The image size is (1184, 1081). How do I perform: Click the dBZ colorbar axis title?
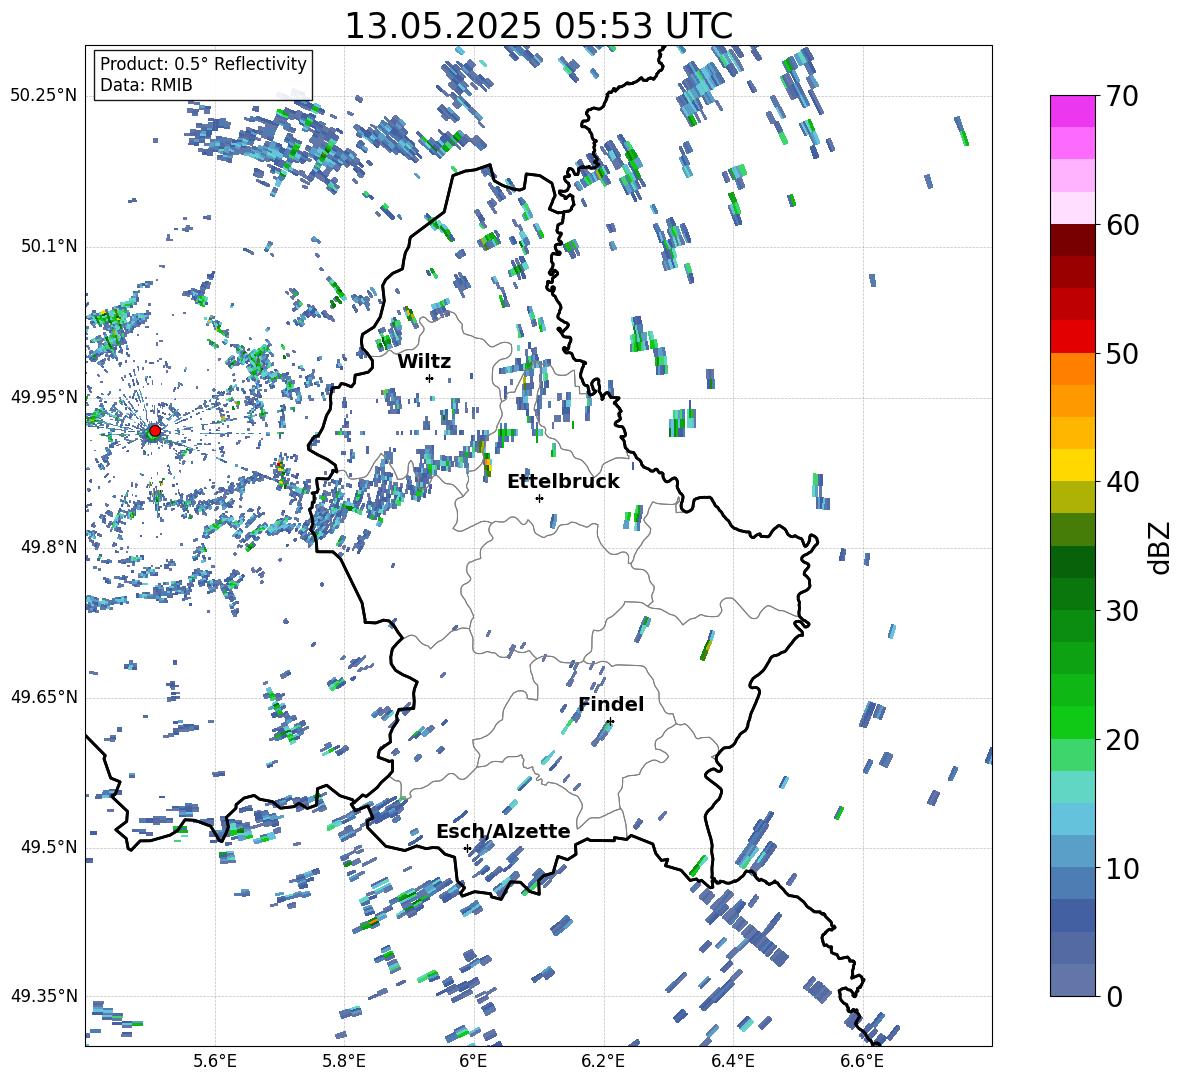(1161, 547)
